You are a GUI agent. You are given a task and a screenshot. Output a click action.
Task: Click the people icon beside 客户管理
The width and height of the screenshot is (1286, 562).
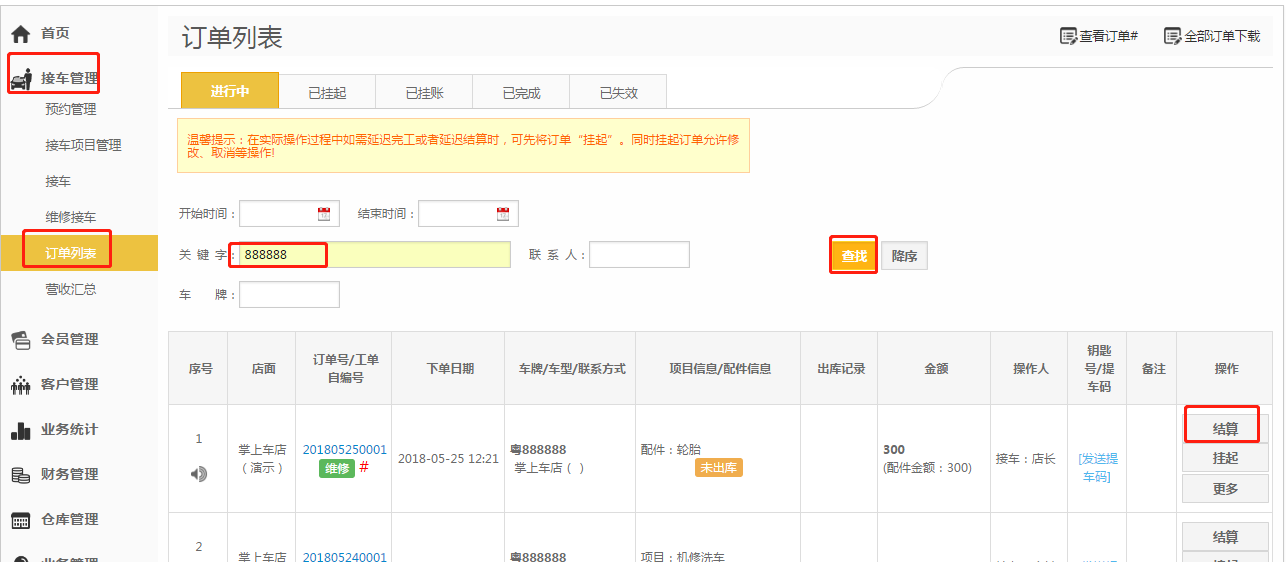tap(20, 385)
